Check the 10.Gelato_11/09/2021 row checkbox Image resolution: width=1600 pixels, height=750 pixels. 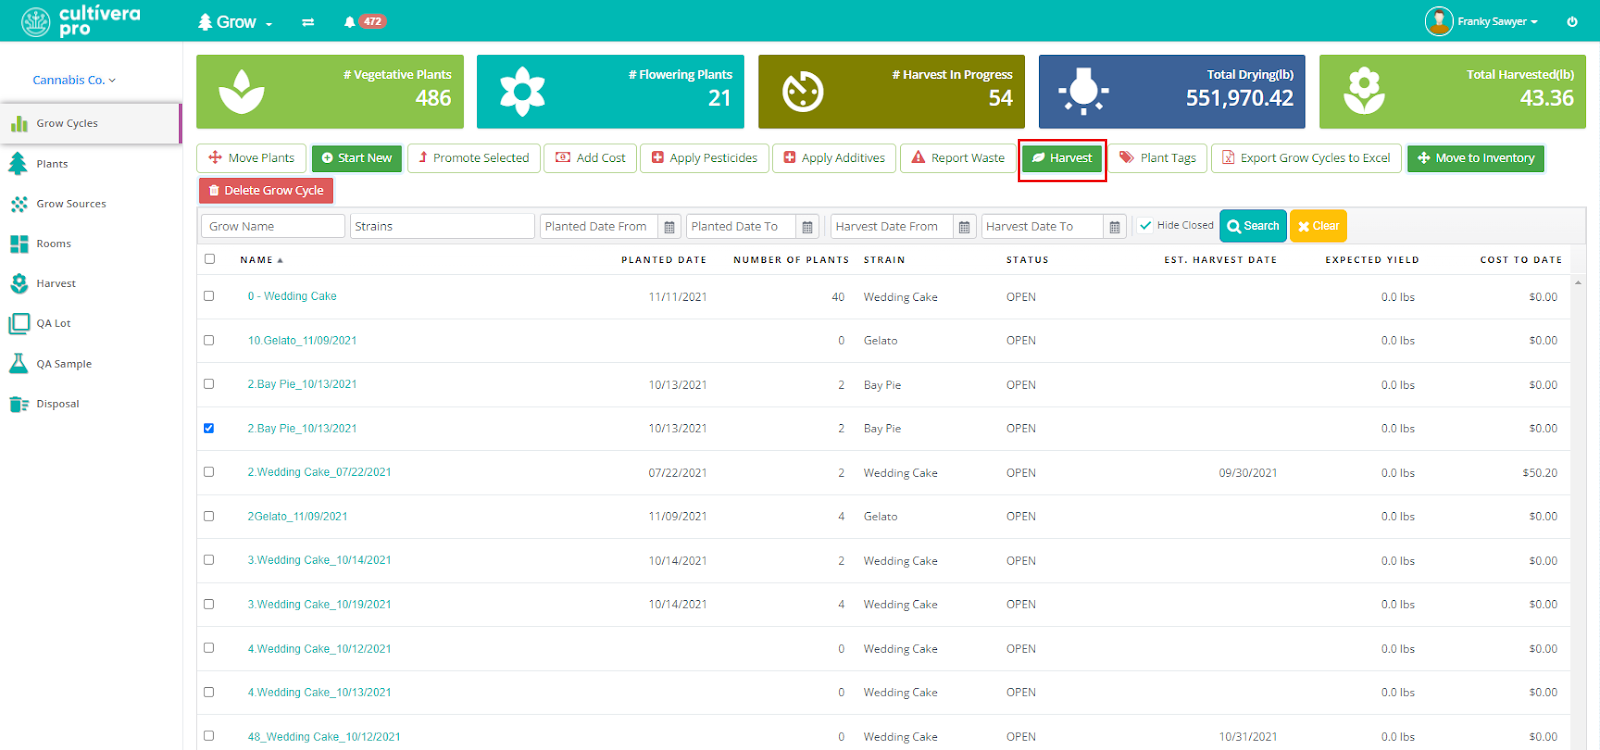(209, 340)
